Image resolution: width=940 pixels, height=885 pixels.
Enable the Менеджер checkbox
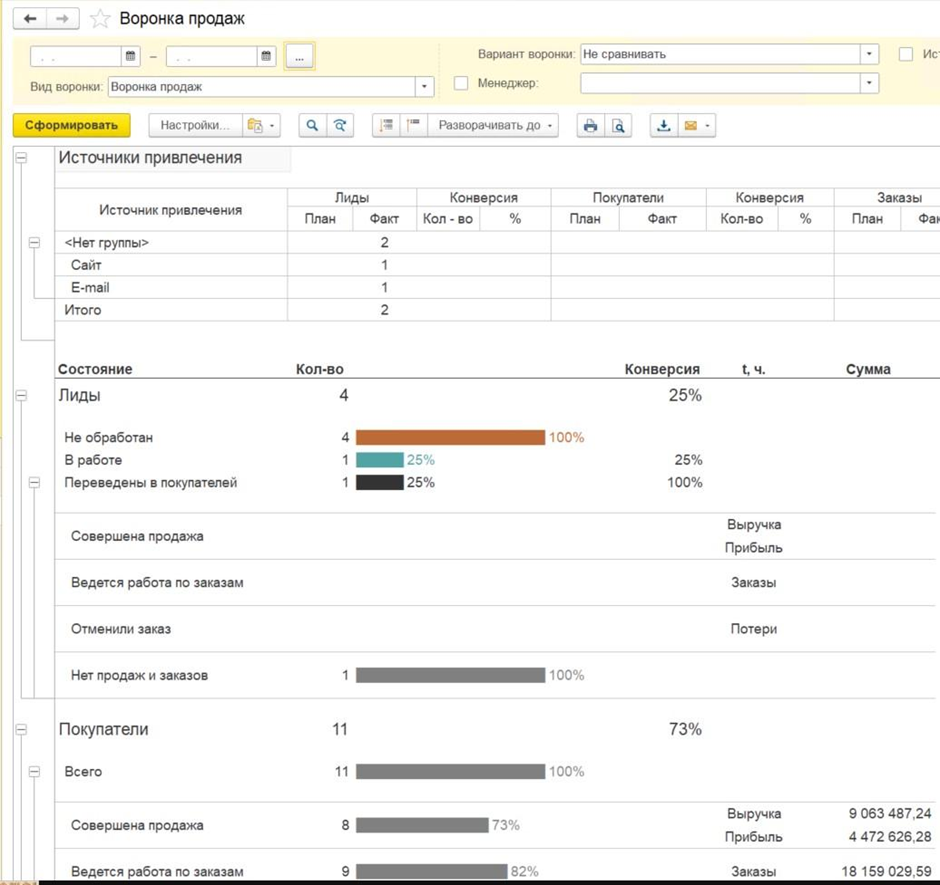tap(461, 83)
